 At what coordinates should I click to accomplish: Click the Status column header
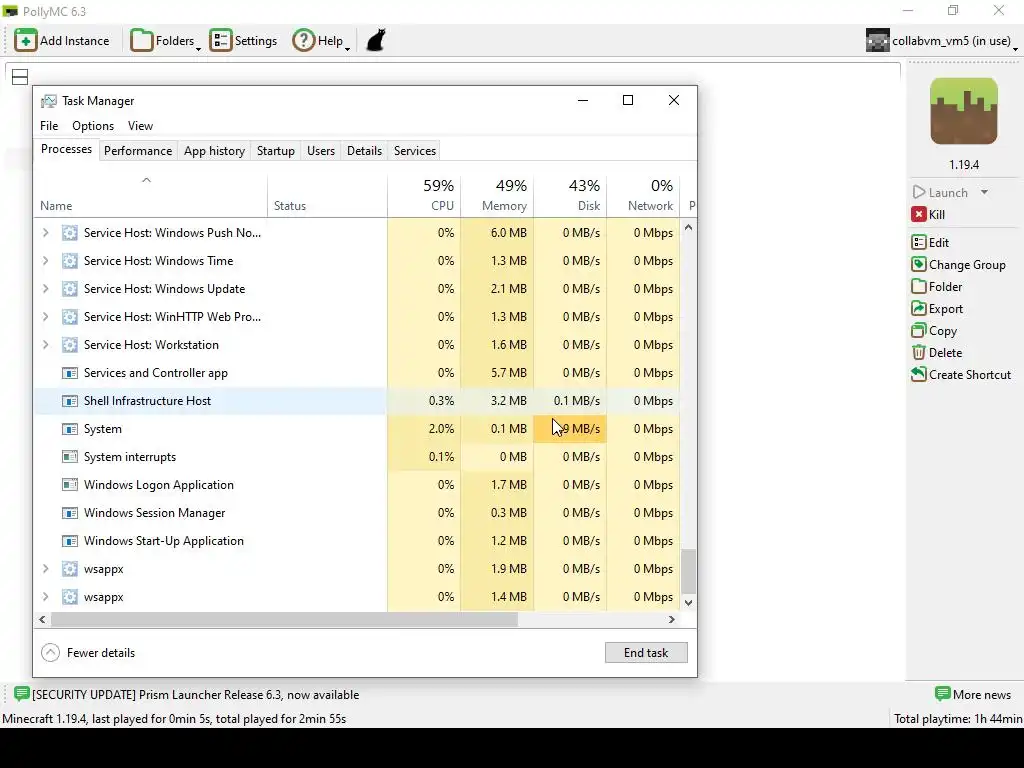327,195
